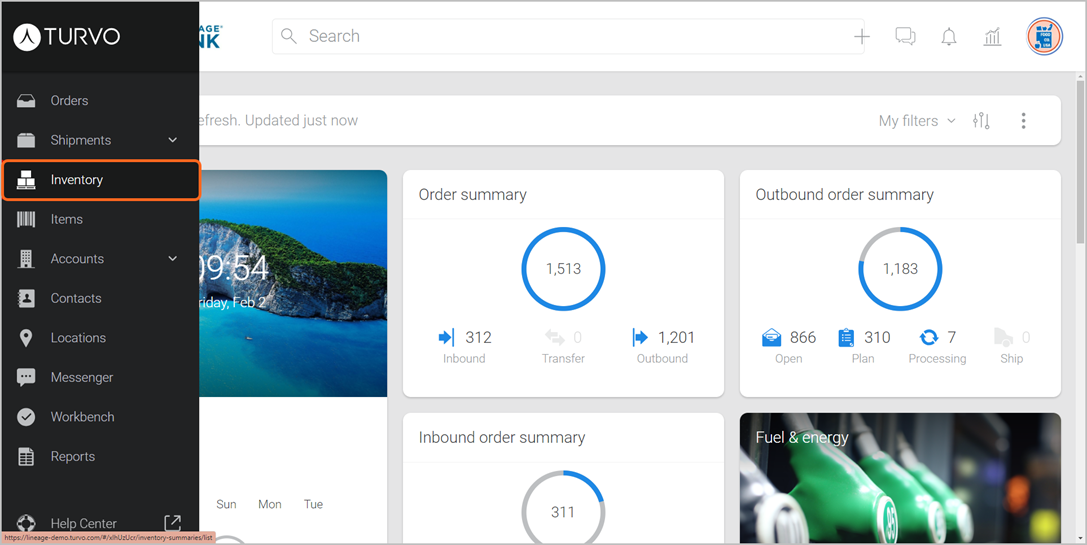Open Workbench from the sidebar
This screenshot has height=545, width=1087.
[82, 417]
